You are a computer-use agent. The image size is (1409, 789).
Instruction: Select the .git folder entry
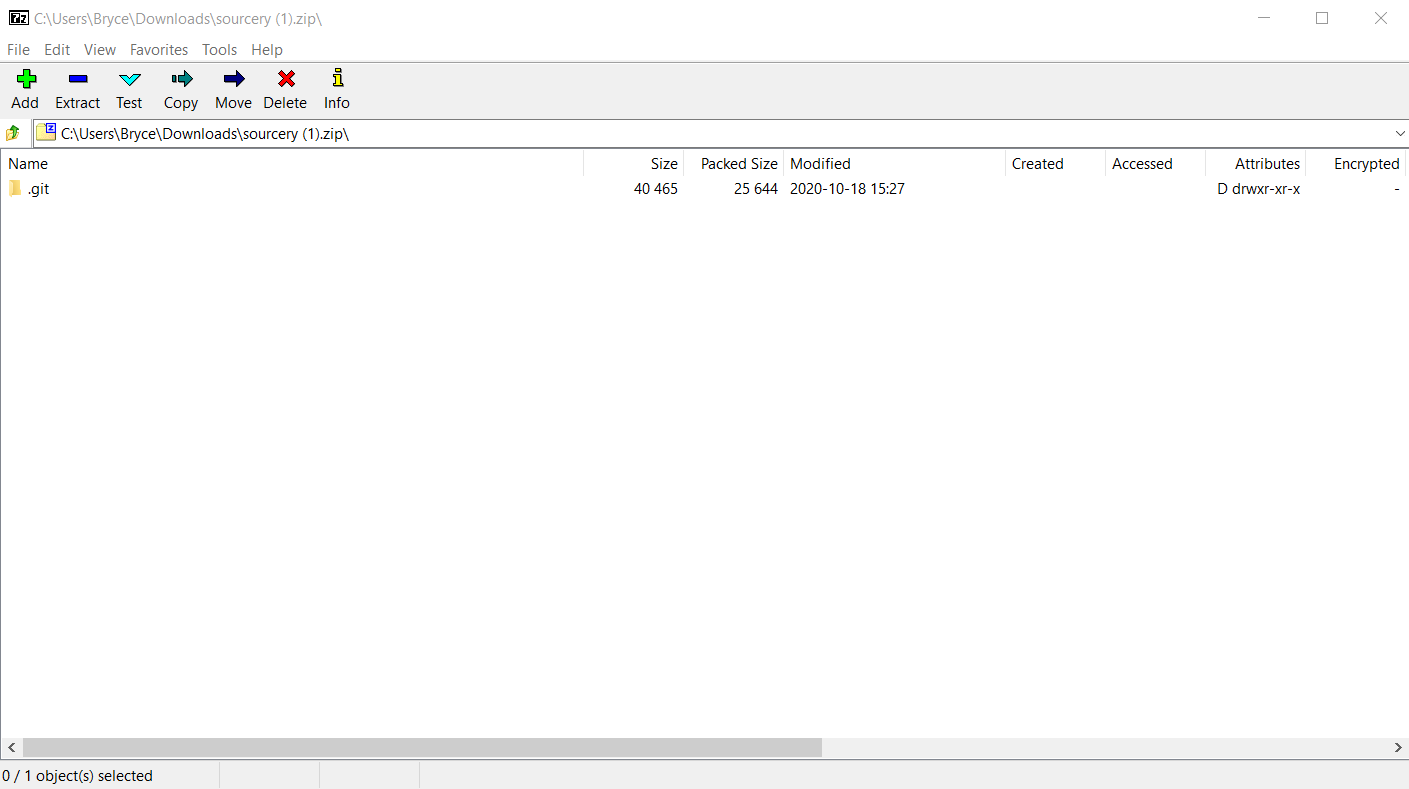pyautogui.click(x=38, y=189)
